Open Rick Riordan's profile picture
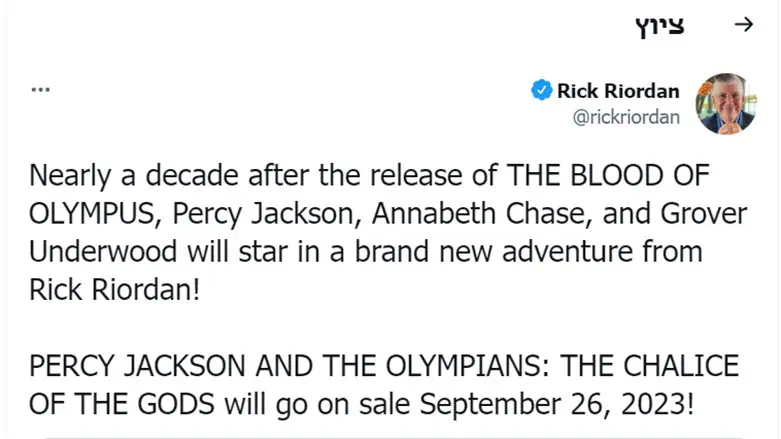 pos(725,104)
